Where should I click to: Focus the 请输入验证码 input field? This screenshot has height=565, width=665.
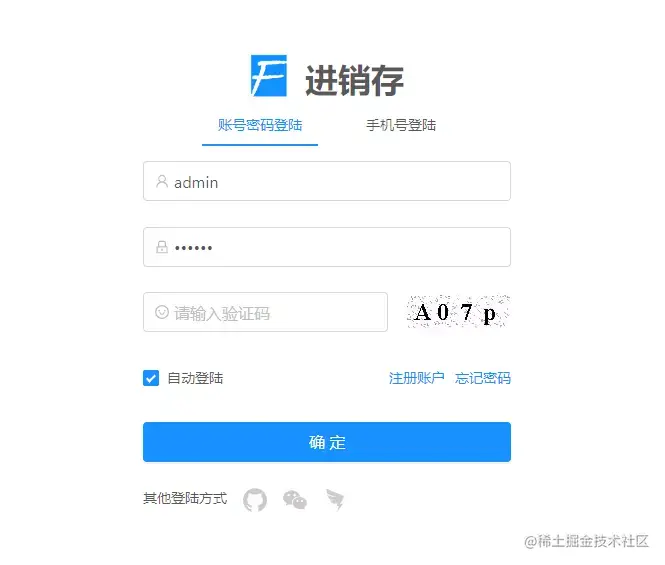pos(265,312)
